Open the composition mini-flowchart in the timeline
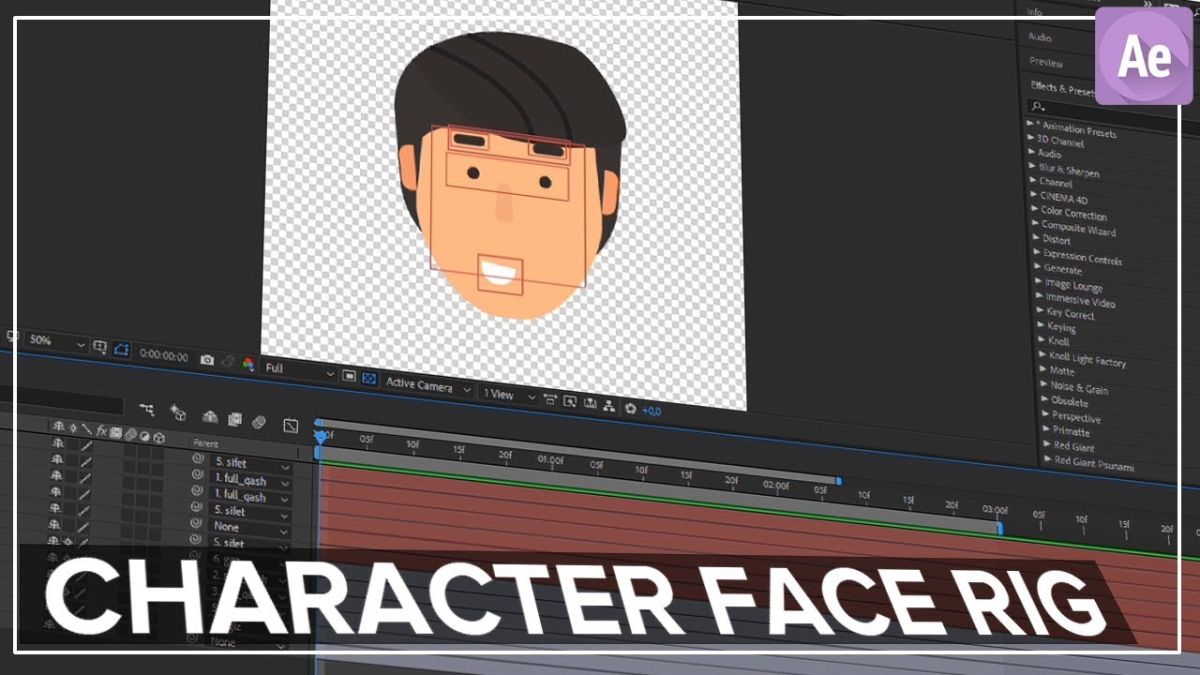The image size is (1200, 675). click(x=147, y=409)
